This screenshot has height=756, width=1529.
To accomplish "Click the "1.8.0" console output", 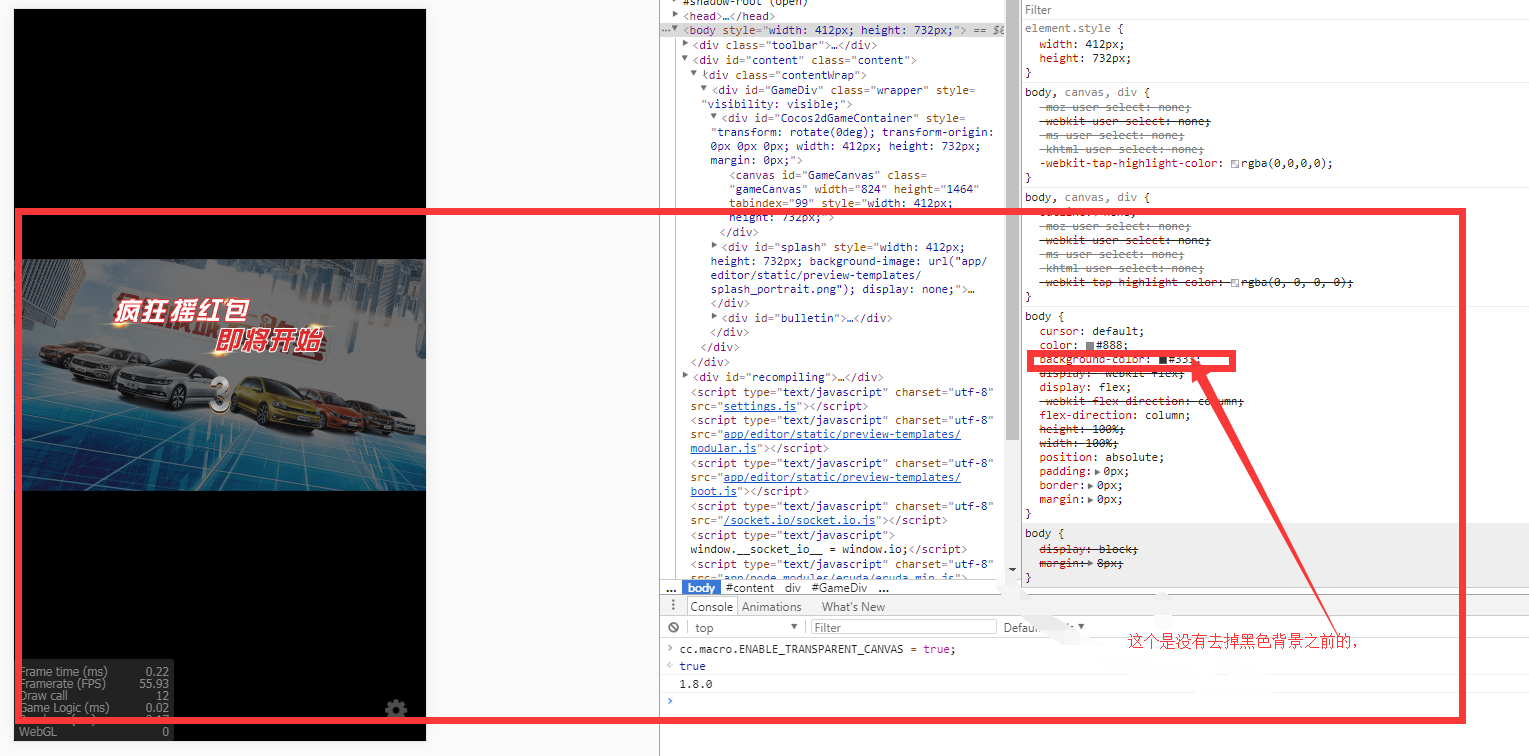I will pyautogui.click(x=695, y=684).
